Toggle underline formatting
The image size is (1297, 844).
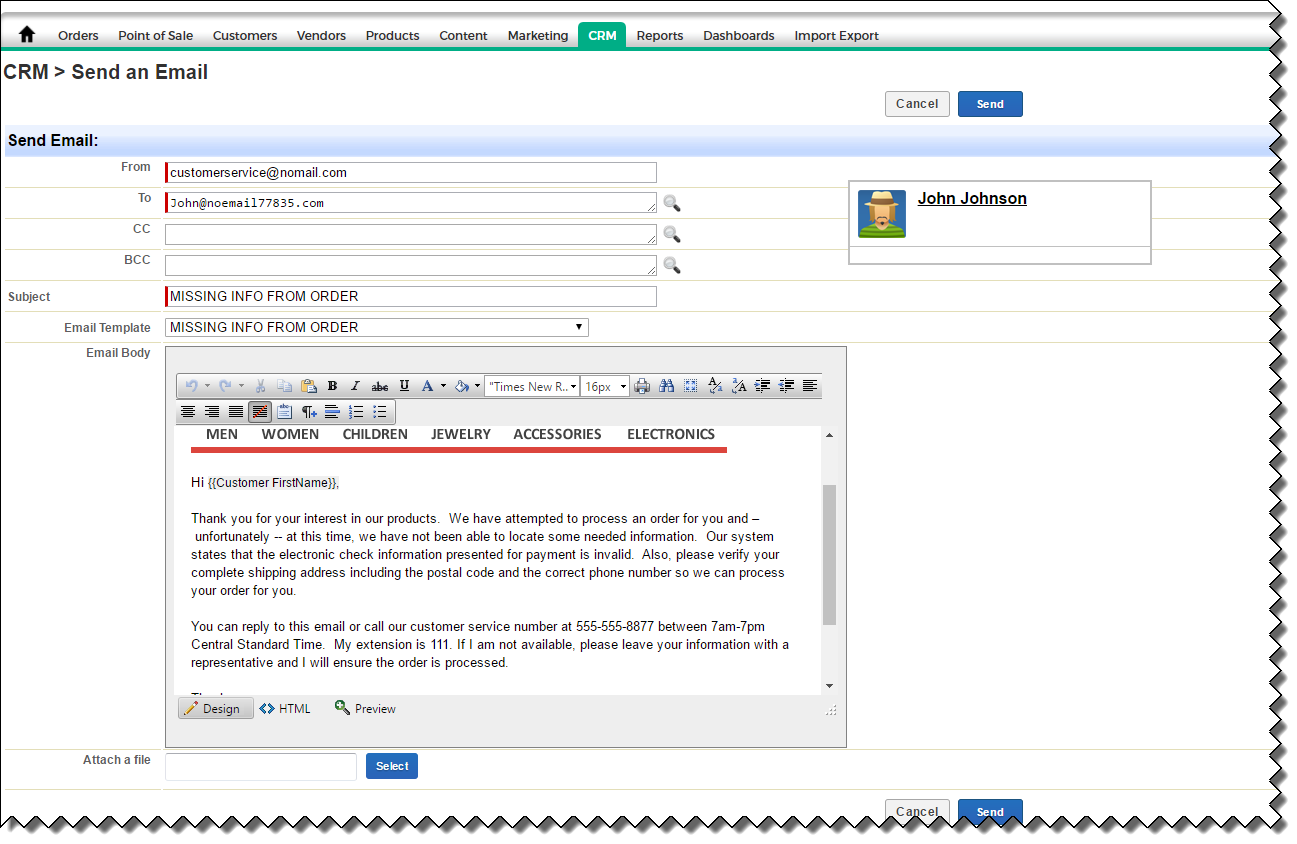tap(404, 386)
